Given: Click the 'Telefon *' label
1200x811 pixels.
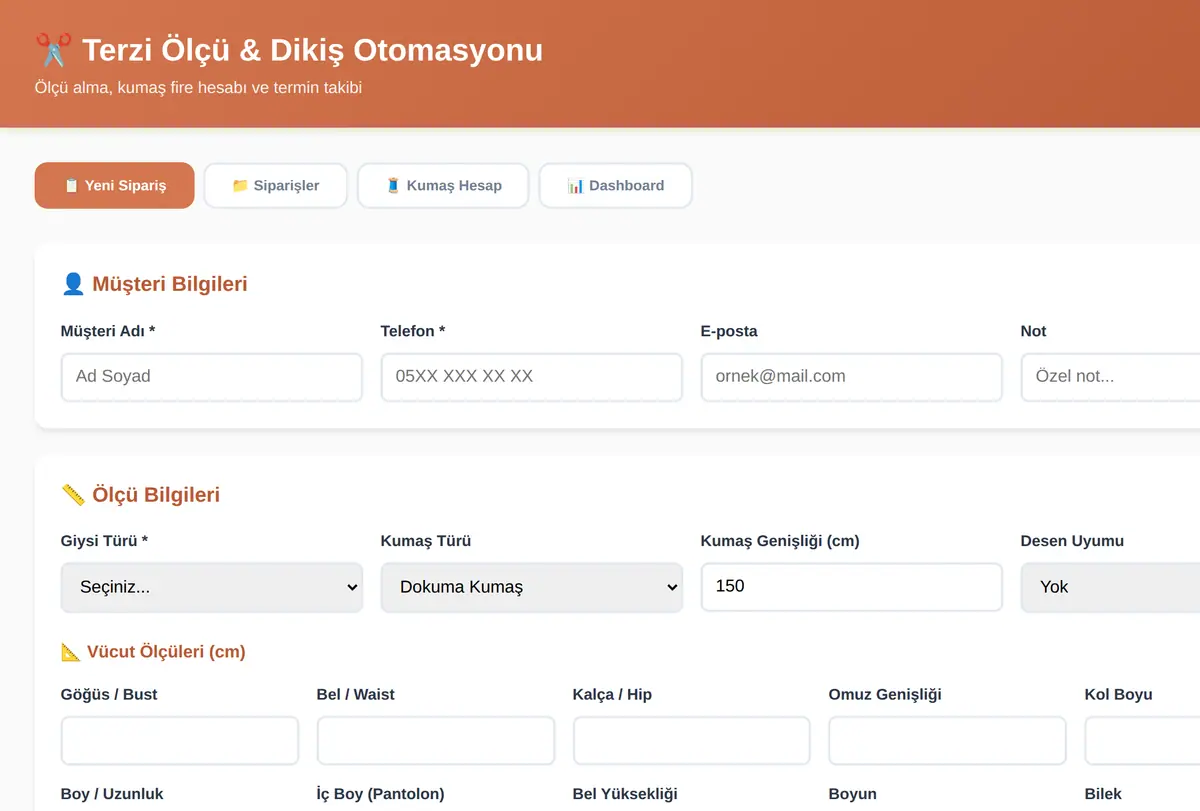Looking at the screenshot, I should point(413,331).
